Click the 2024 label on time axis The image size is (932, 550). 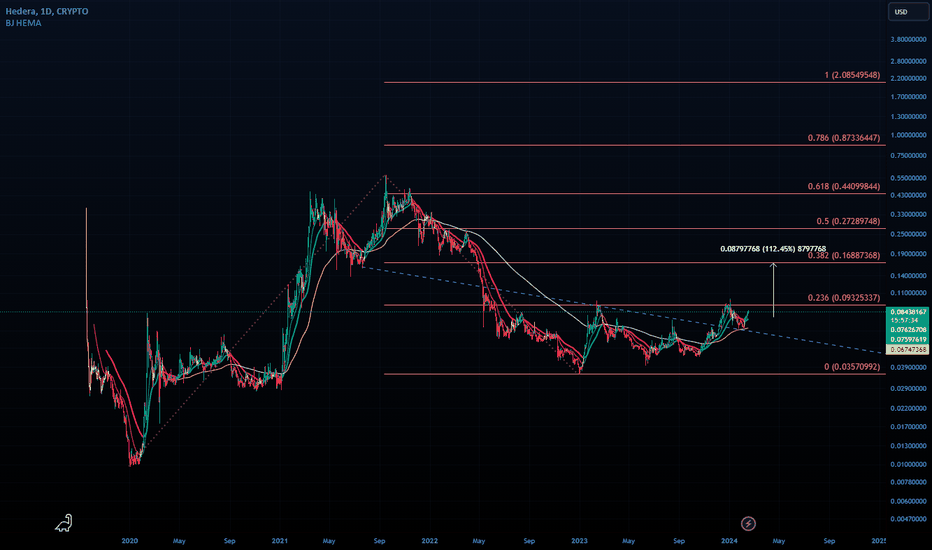tap(729, 541)
